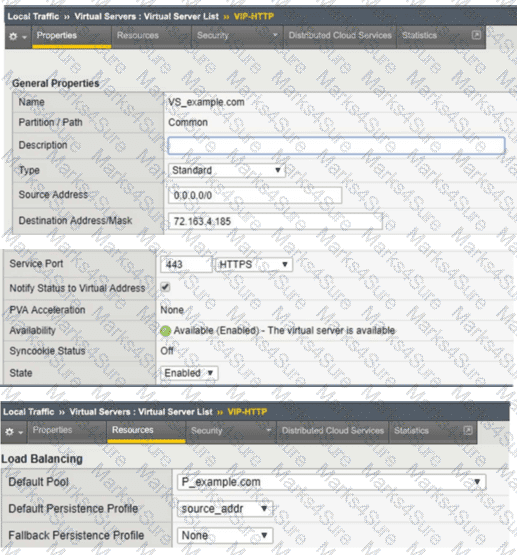Switch to the Resources tab in upper bar
Viewport: 517px width, 555px height.
[138, 35]
